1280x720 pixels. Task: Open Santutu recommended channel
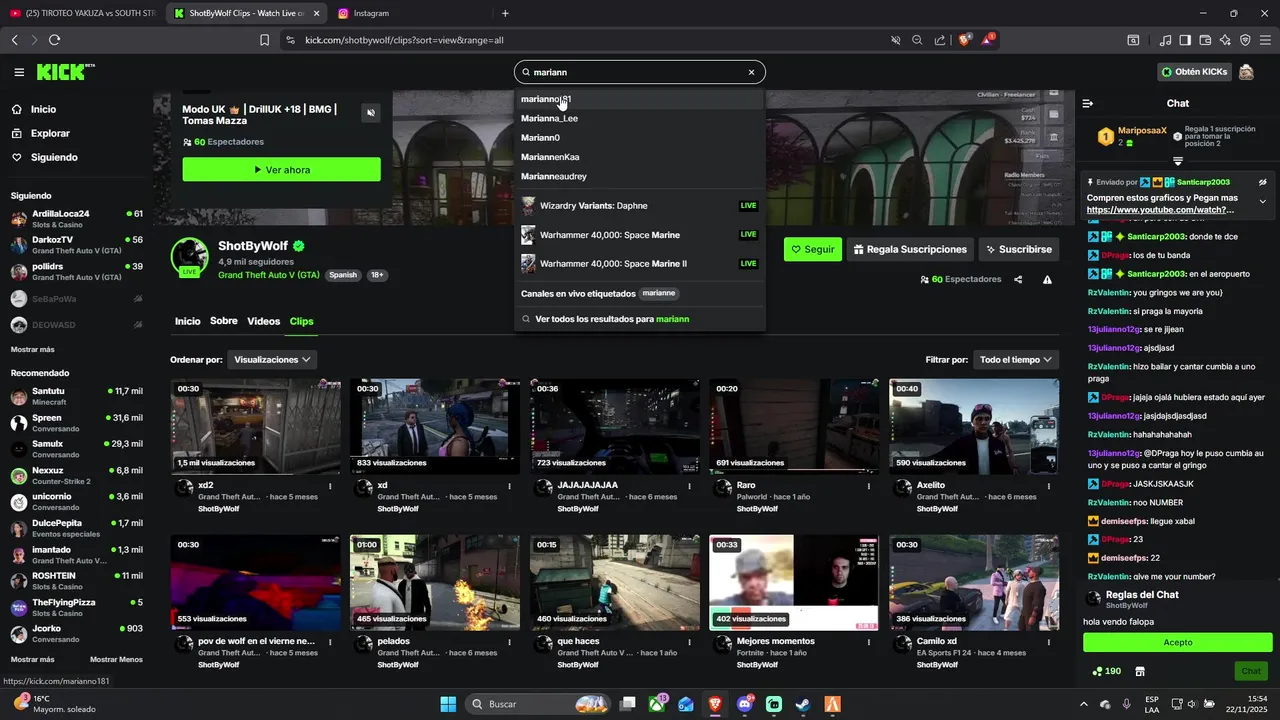coord(76,396)
